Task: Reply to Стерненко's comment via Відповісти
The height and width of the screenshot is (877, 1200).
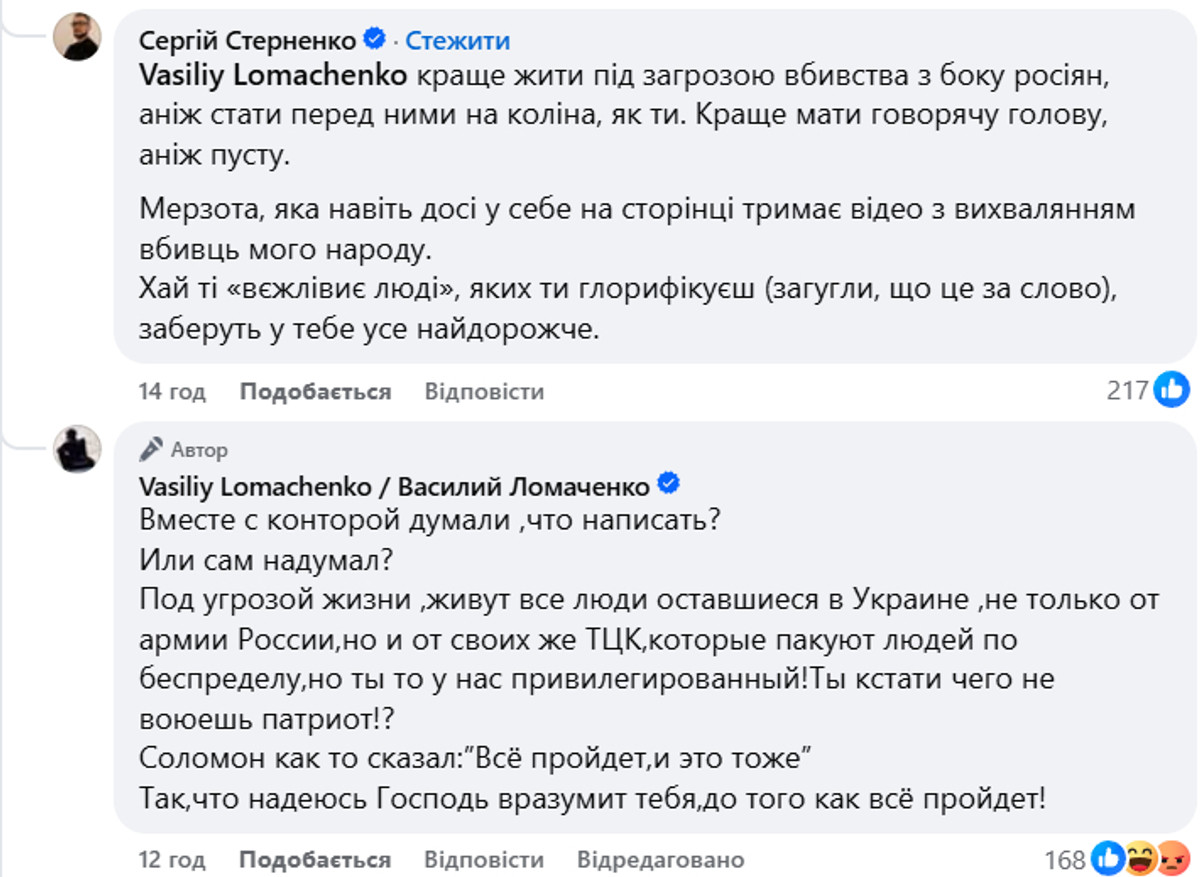Action: [484, 391]
